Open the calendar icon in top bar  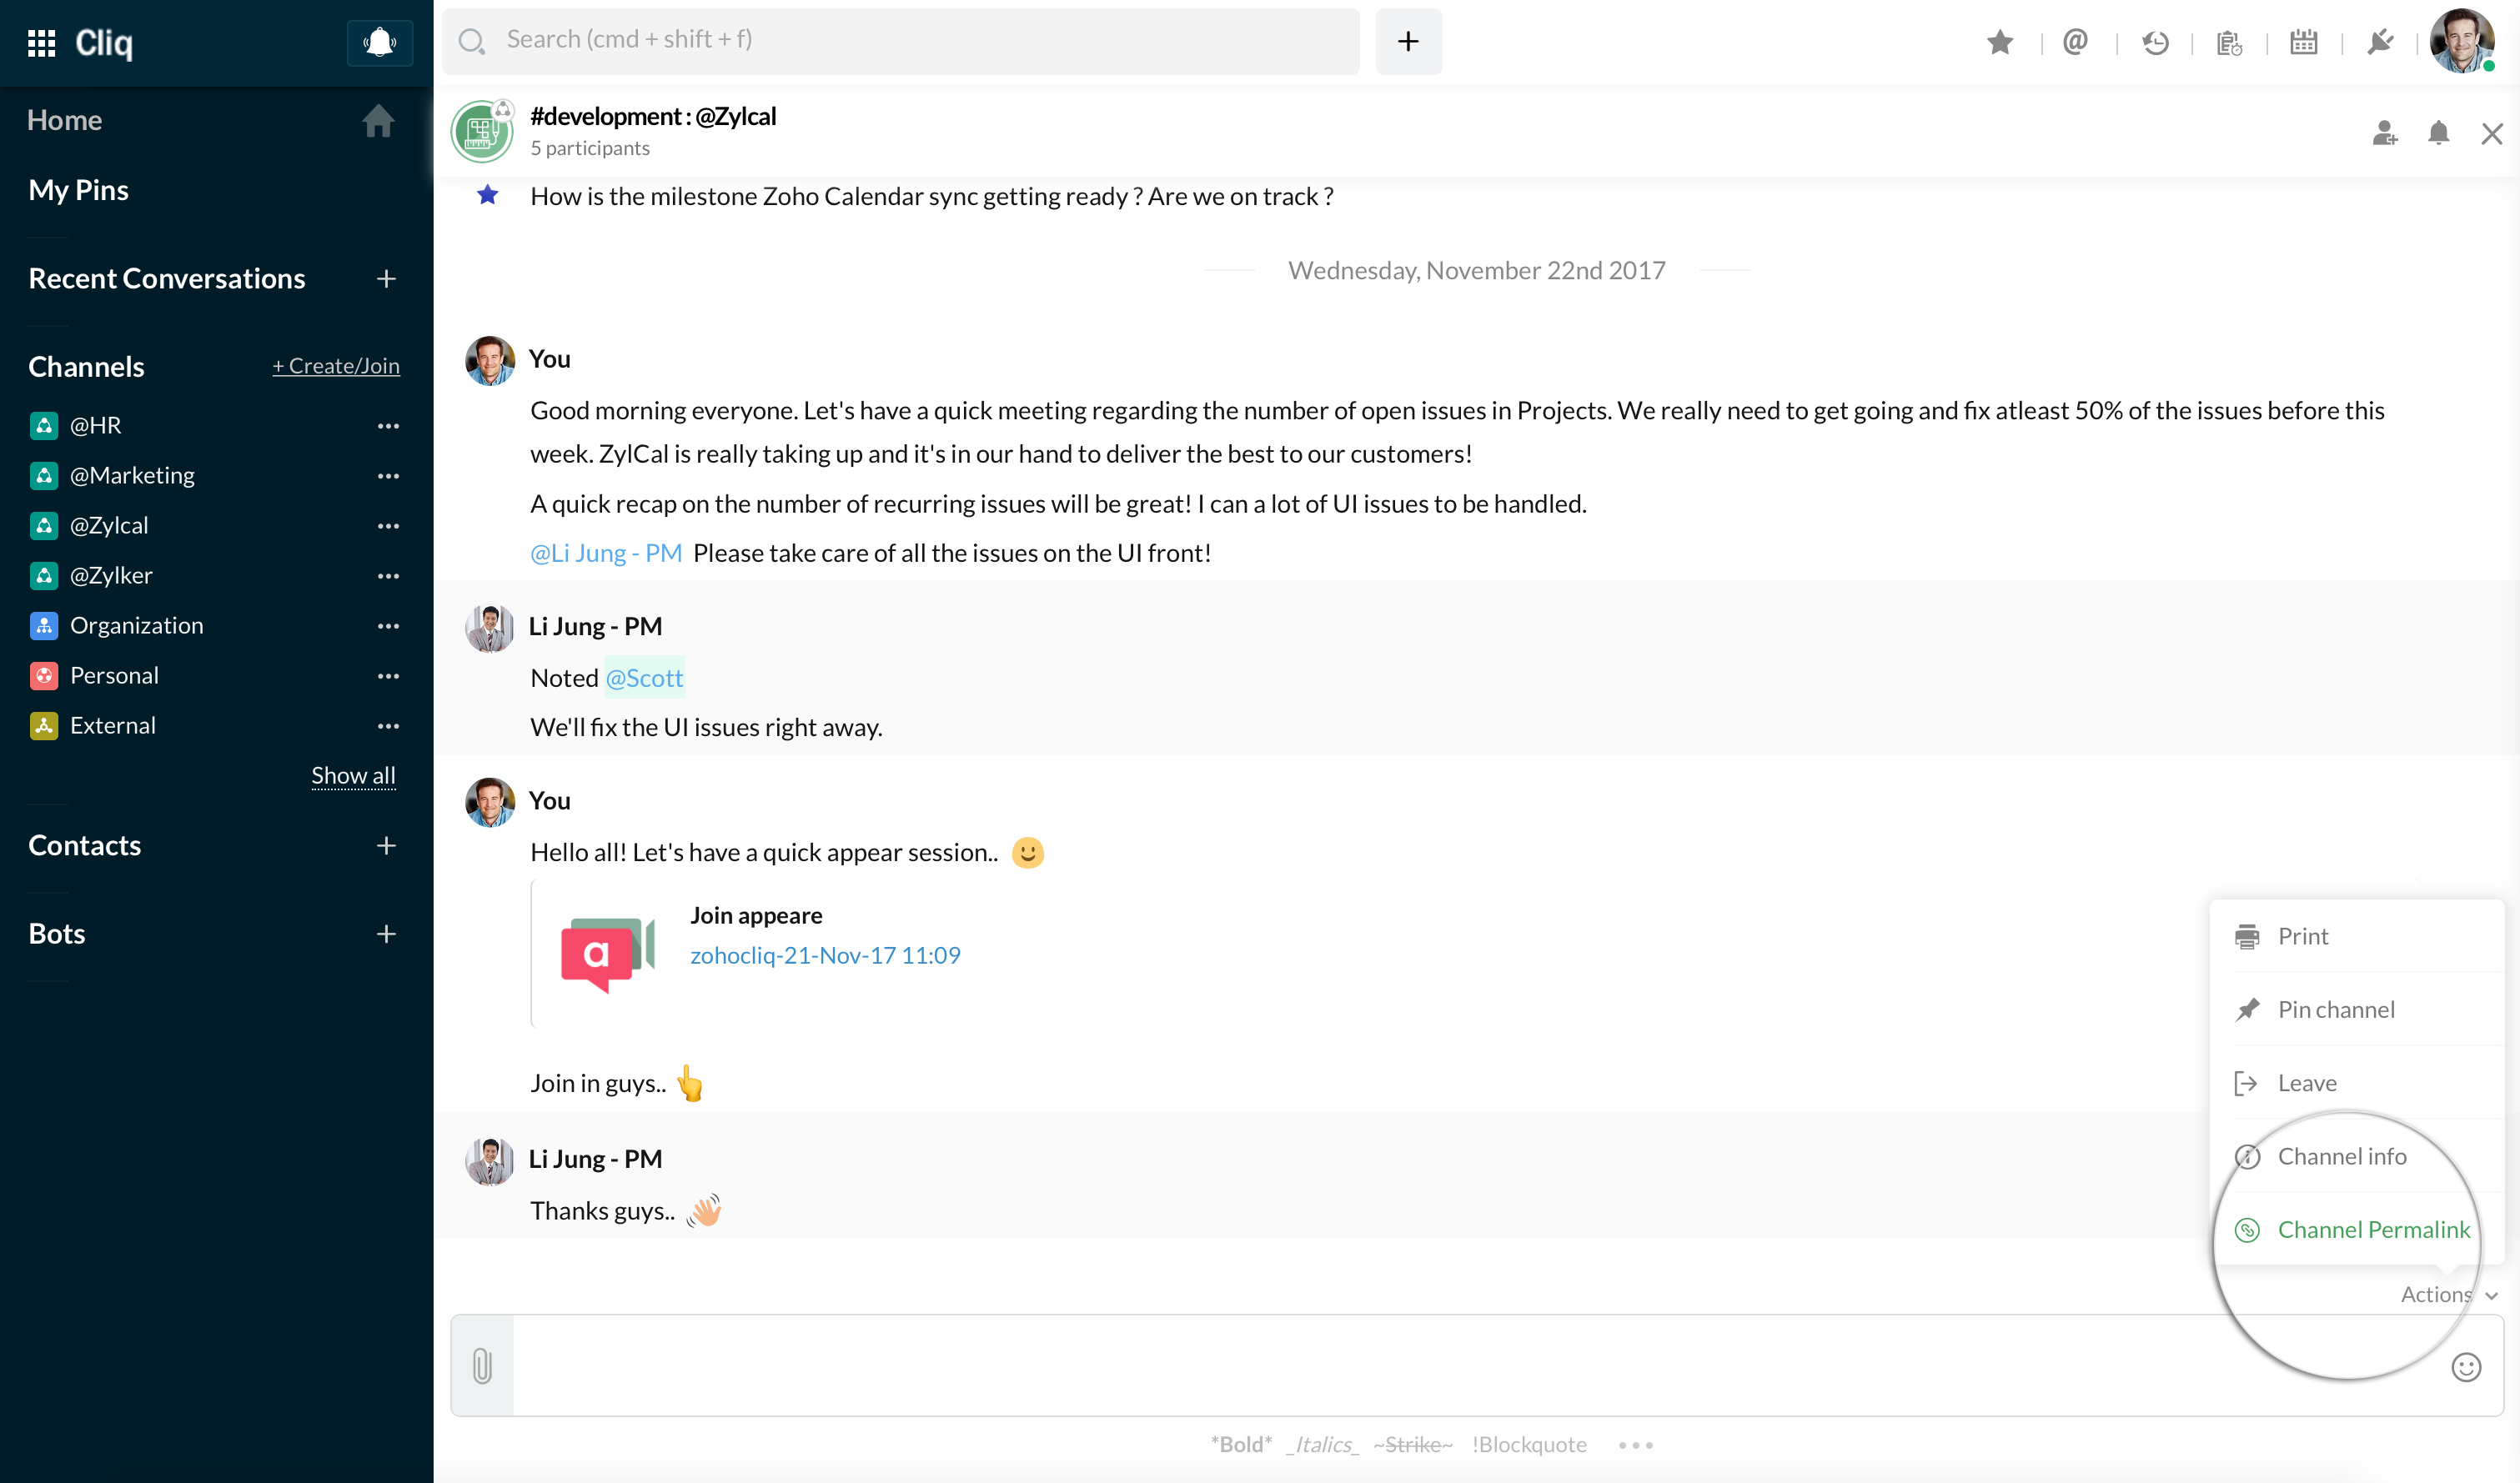(2304, 42)
